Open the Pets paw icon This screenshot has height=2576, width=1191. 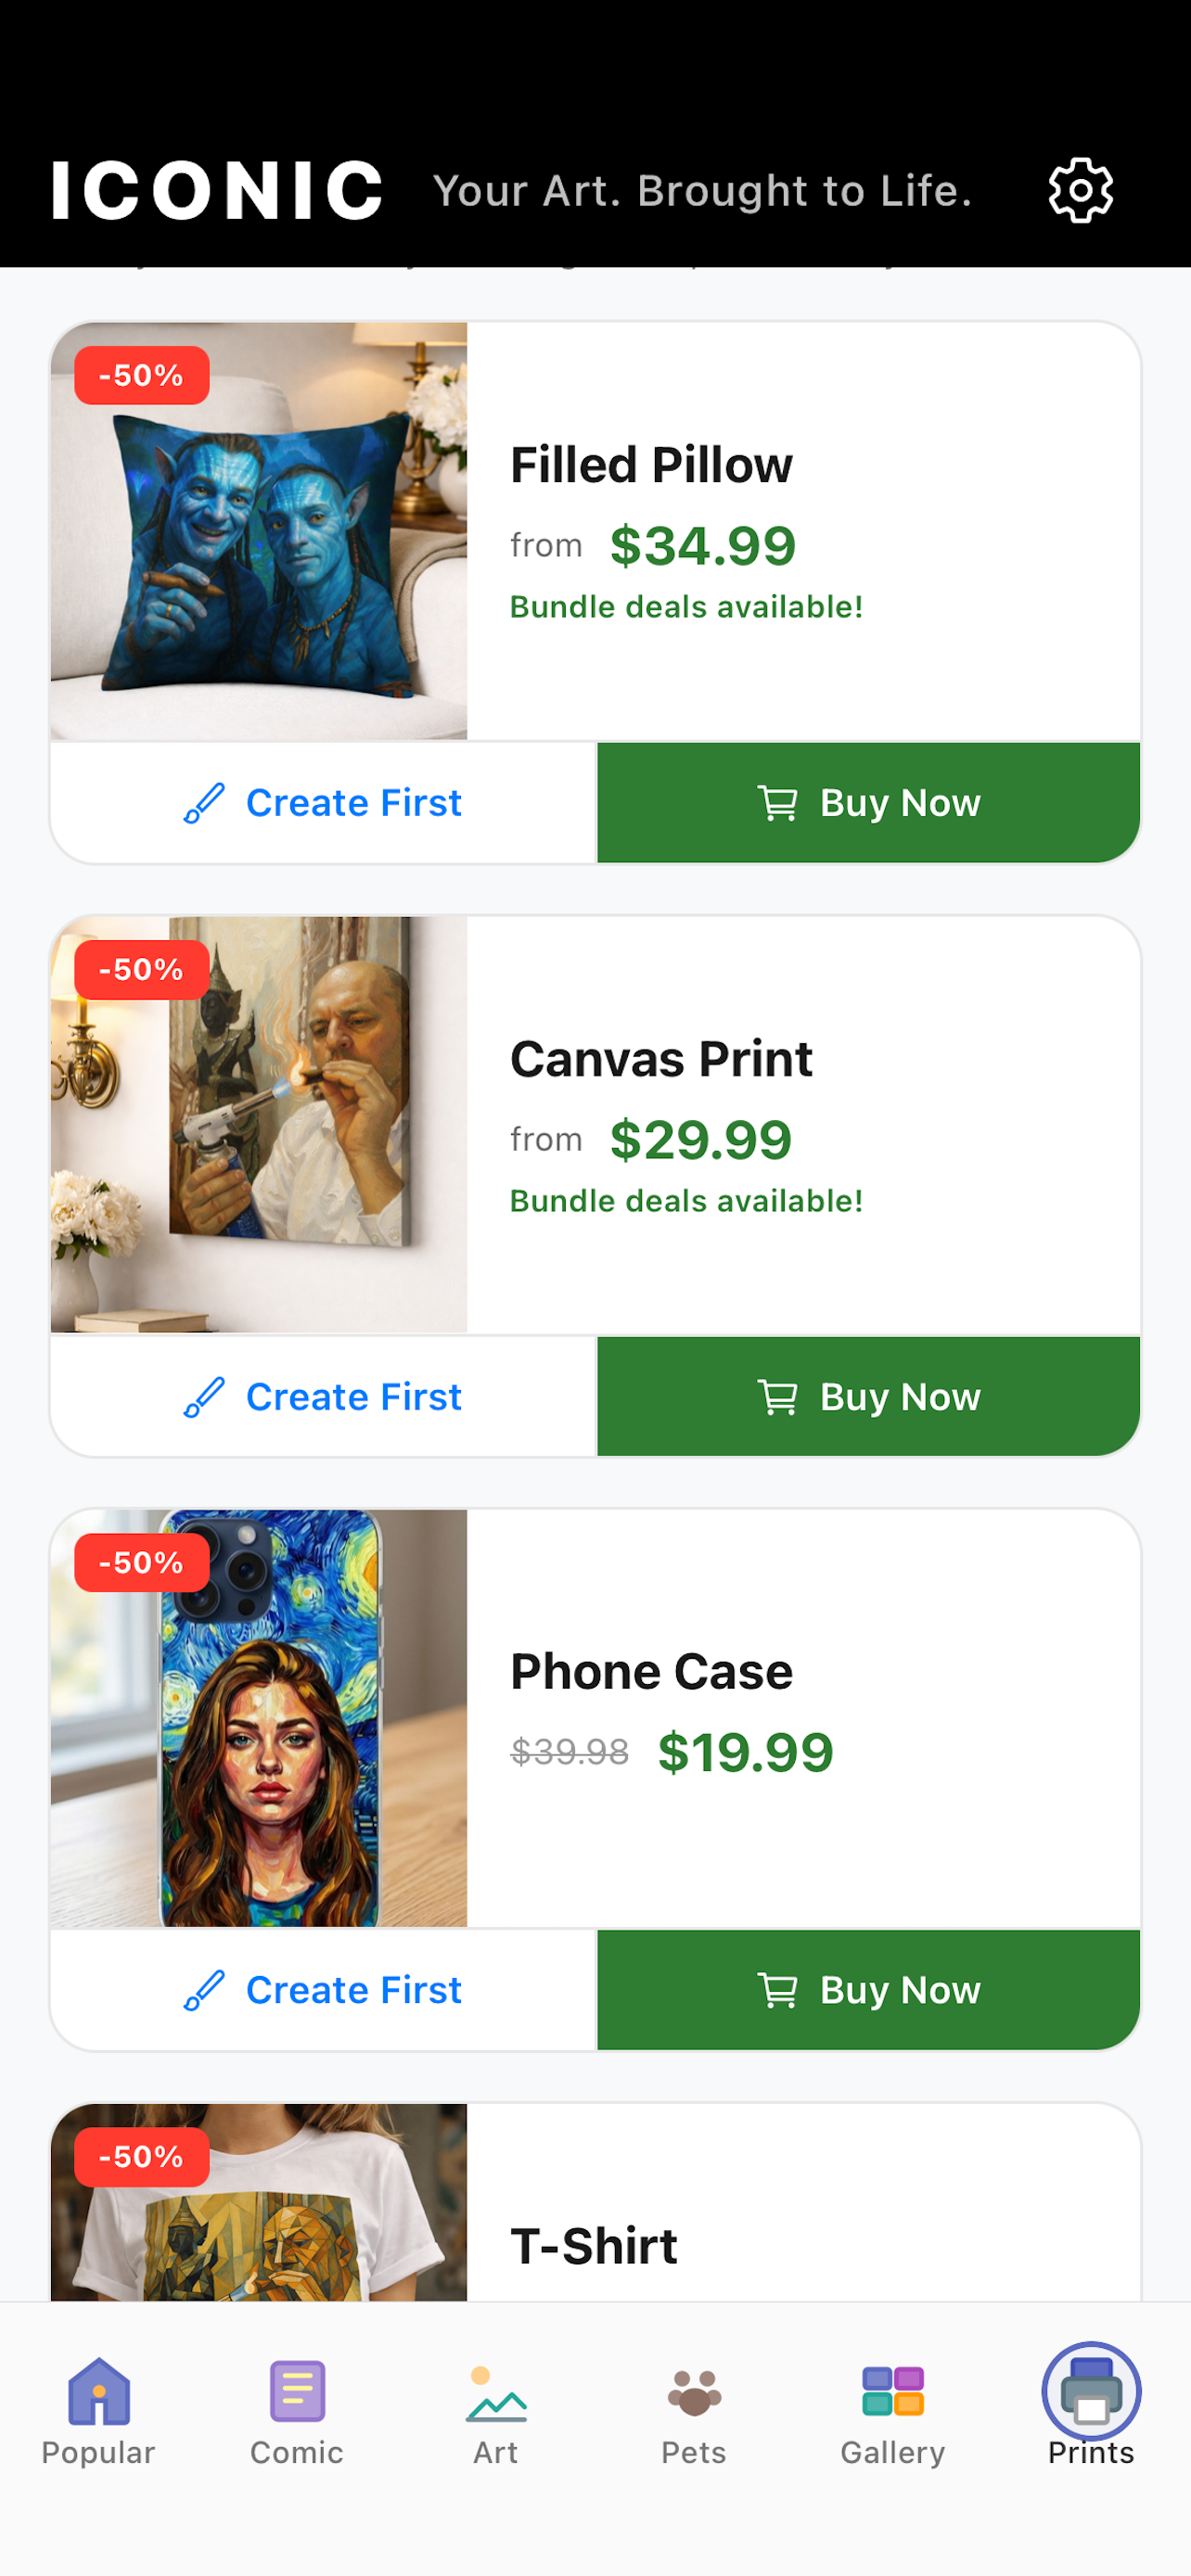694,2393
